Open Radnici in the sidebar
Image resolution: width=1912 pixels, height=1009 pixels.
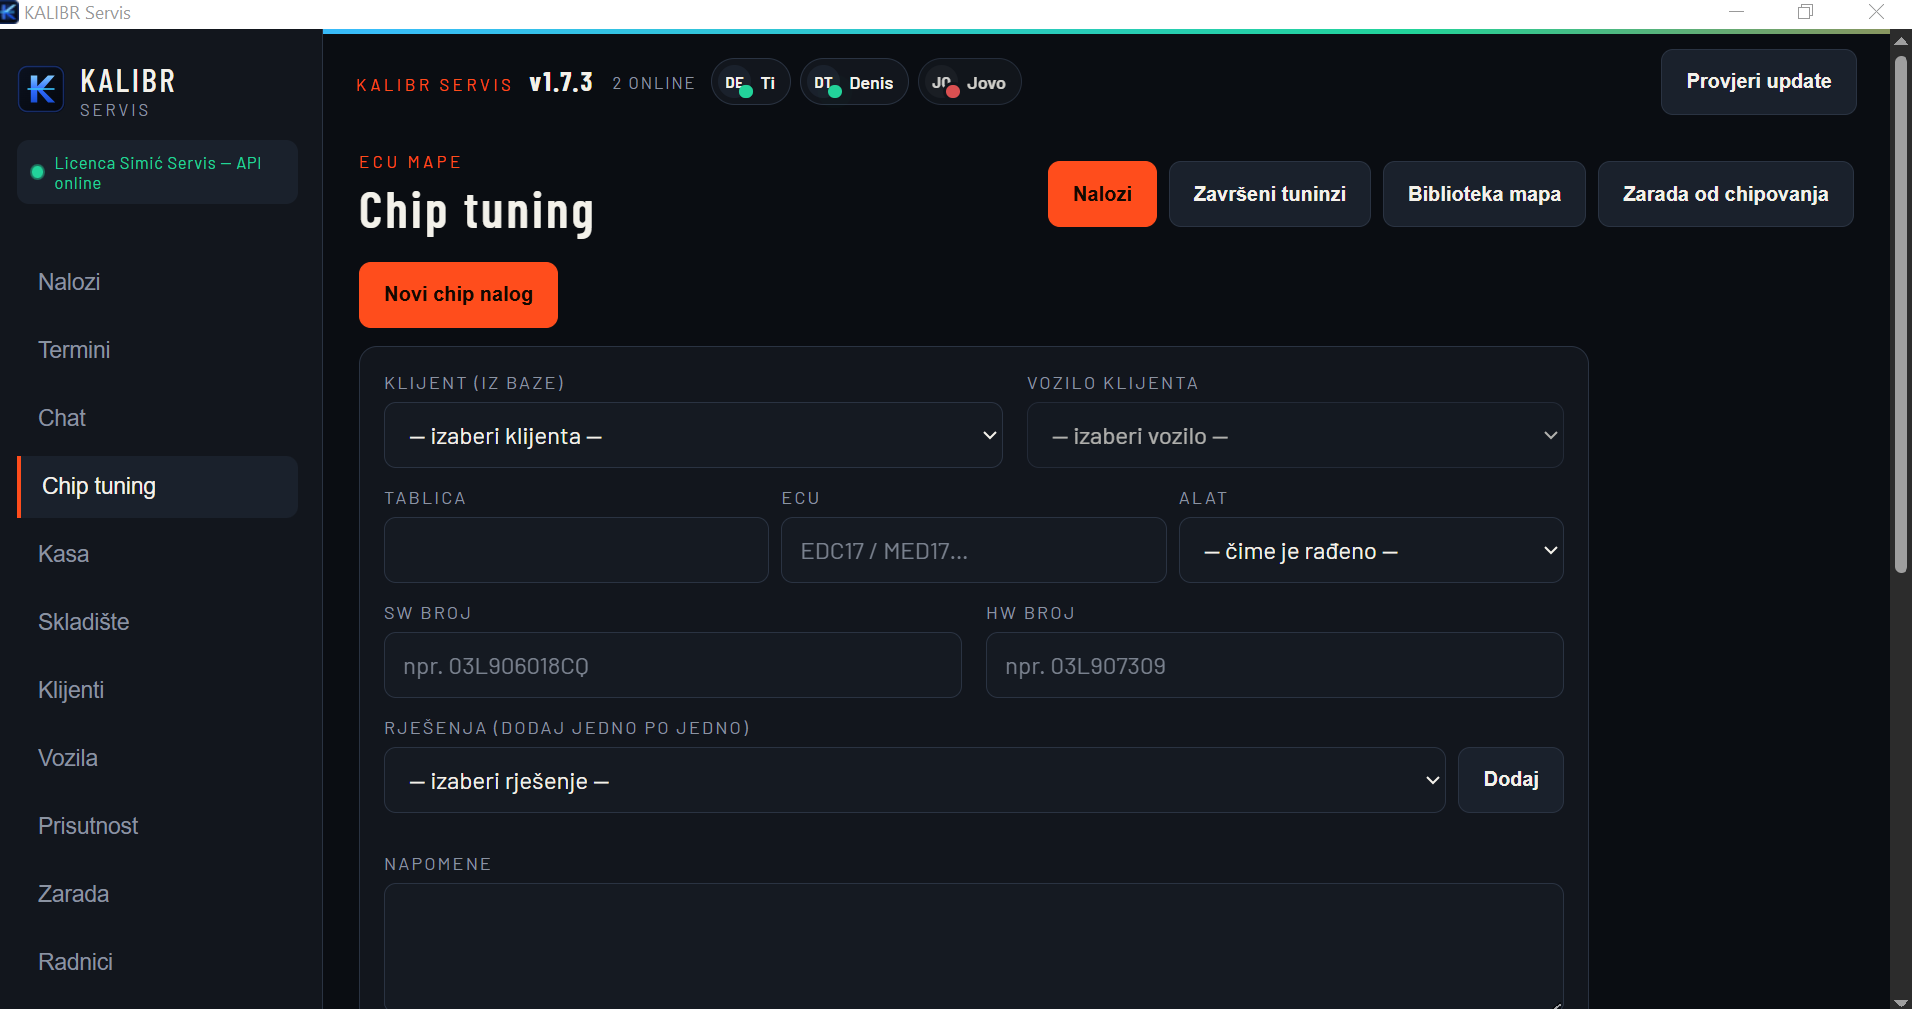click(x=157, y=962)
